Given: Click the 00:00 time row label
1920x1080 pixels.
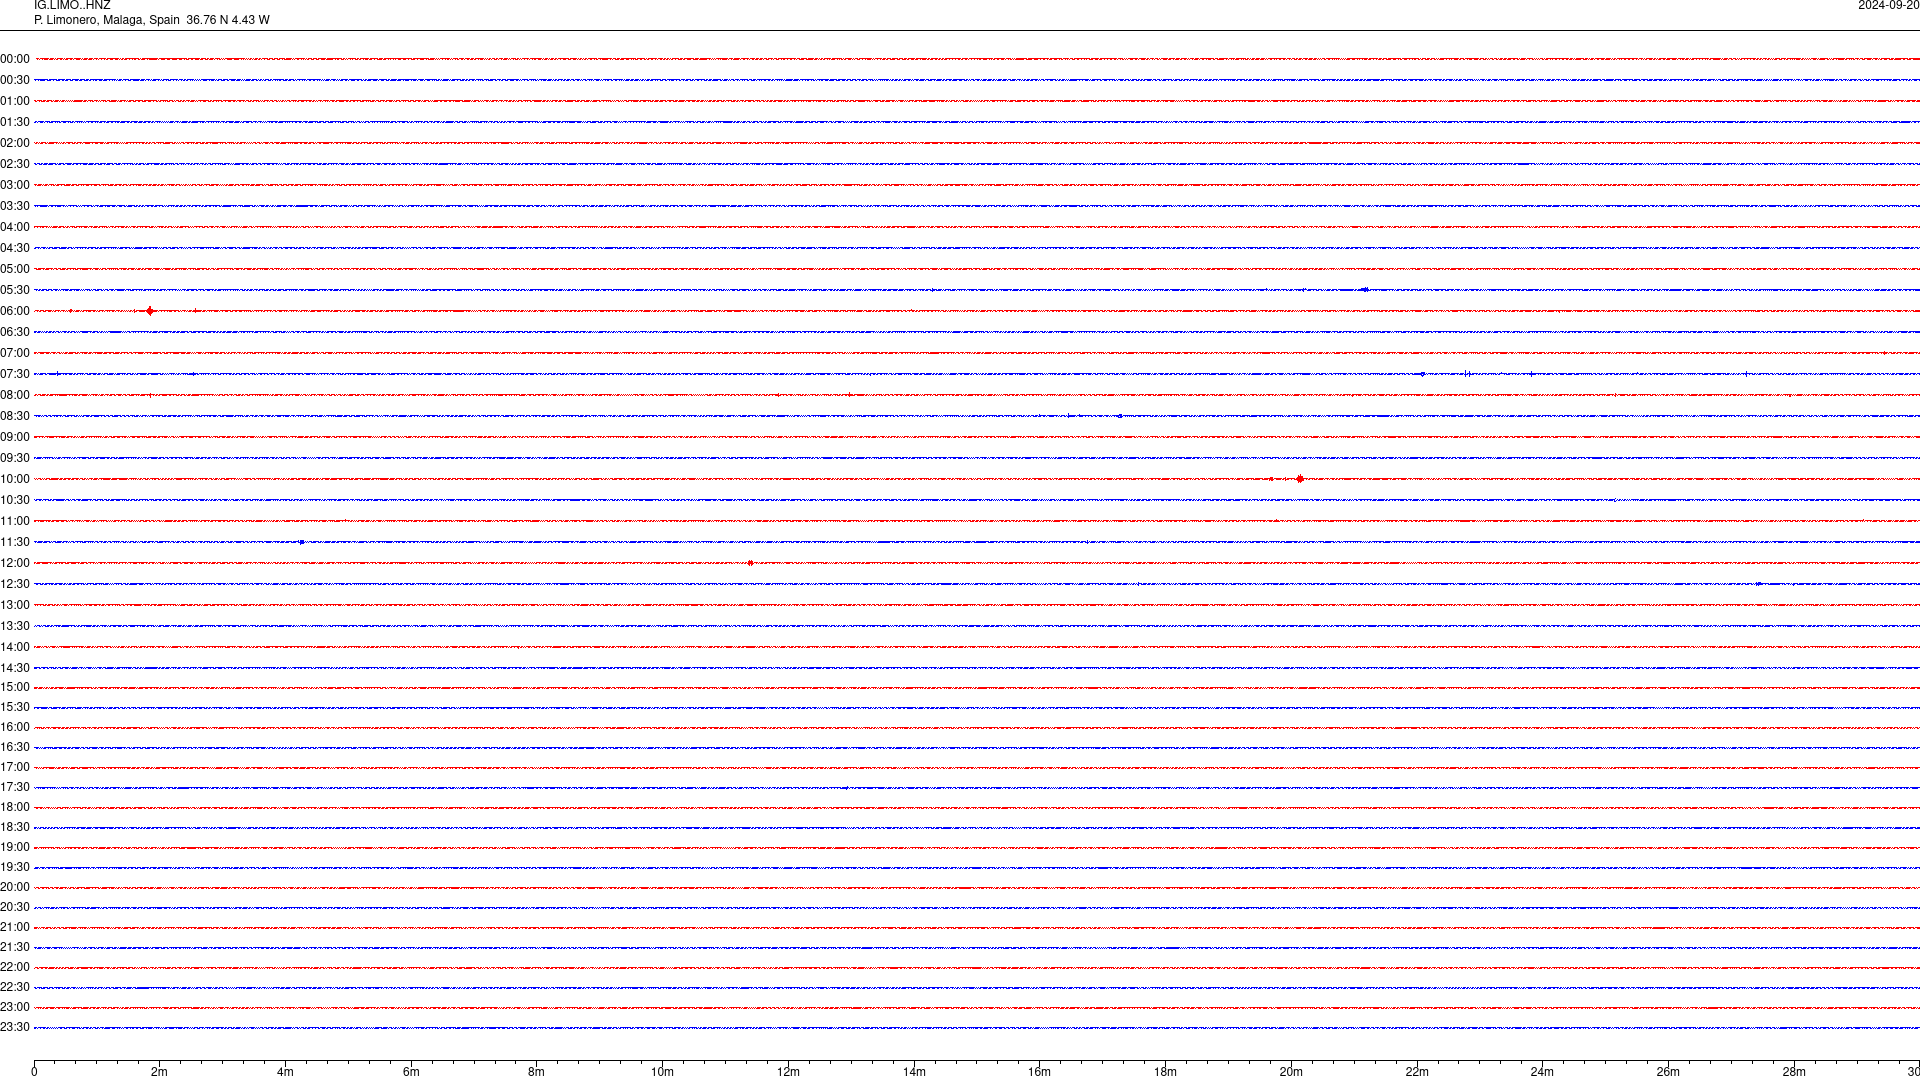Looking at the screenshot, I should tap(15, 59).
